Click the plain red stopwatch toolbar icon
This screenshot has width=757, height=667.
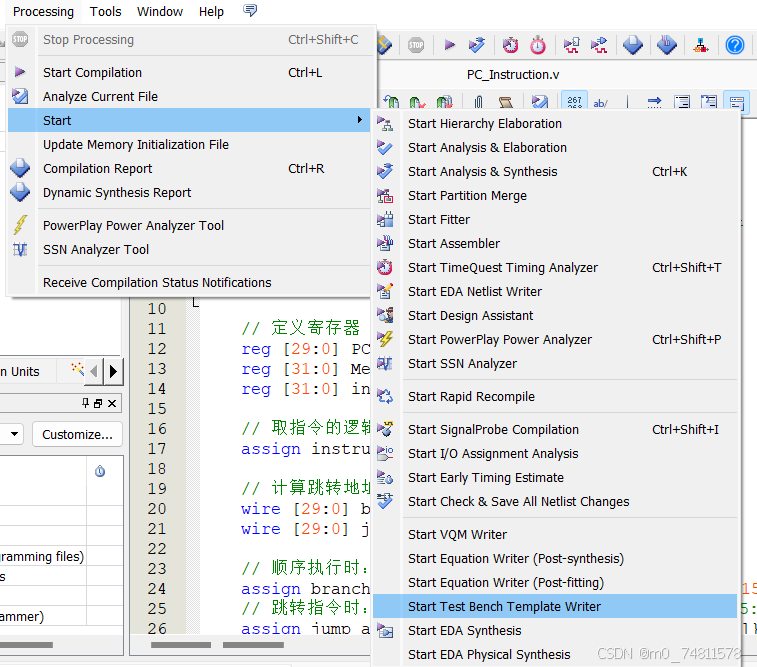click(538, 45)
